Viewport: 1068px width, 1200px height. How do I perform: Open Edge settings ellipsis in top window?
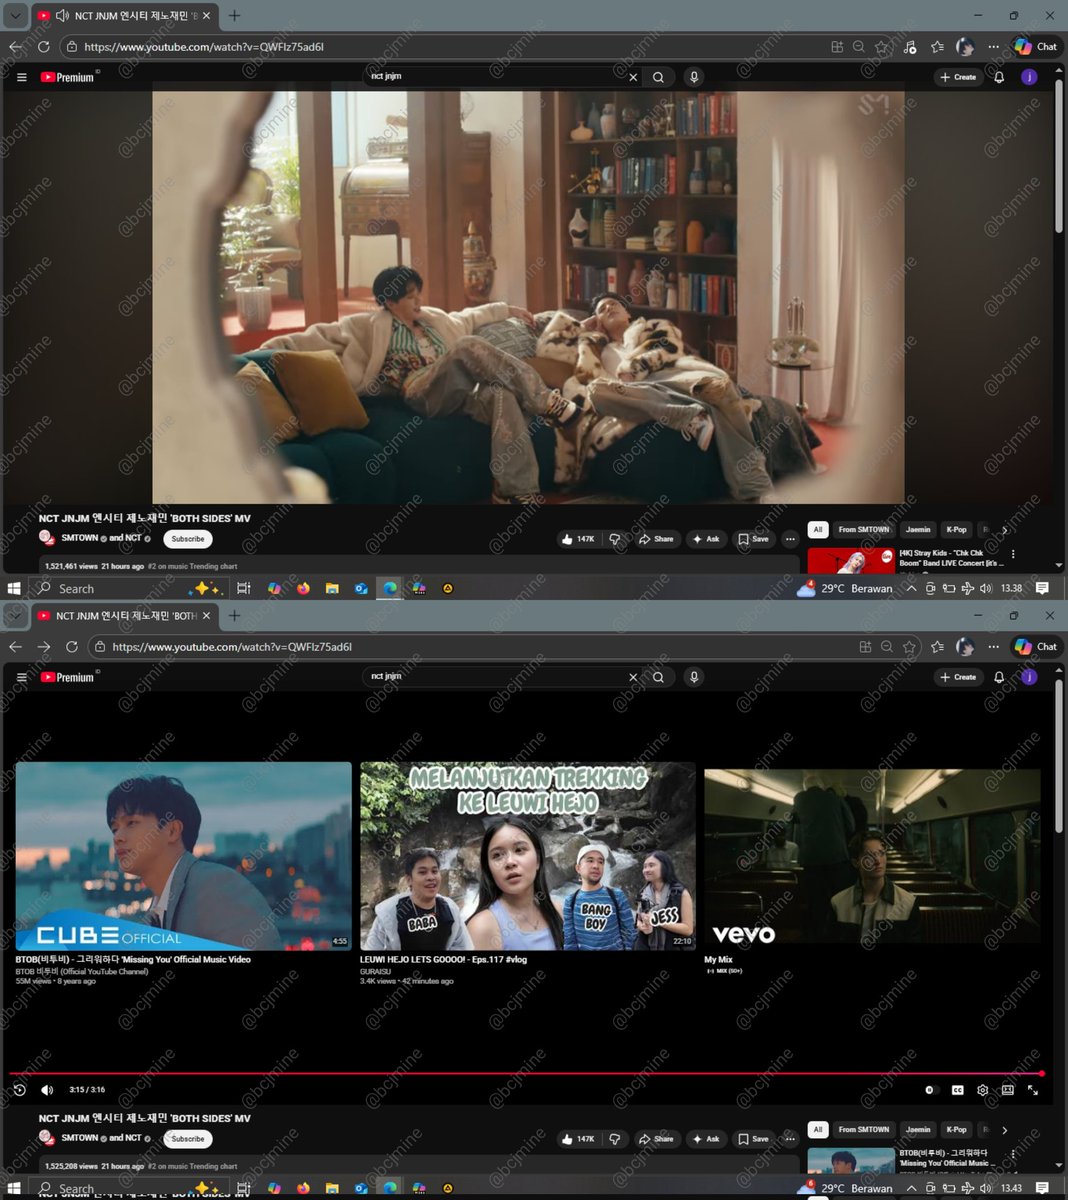tap(993, 47)
